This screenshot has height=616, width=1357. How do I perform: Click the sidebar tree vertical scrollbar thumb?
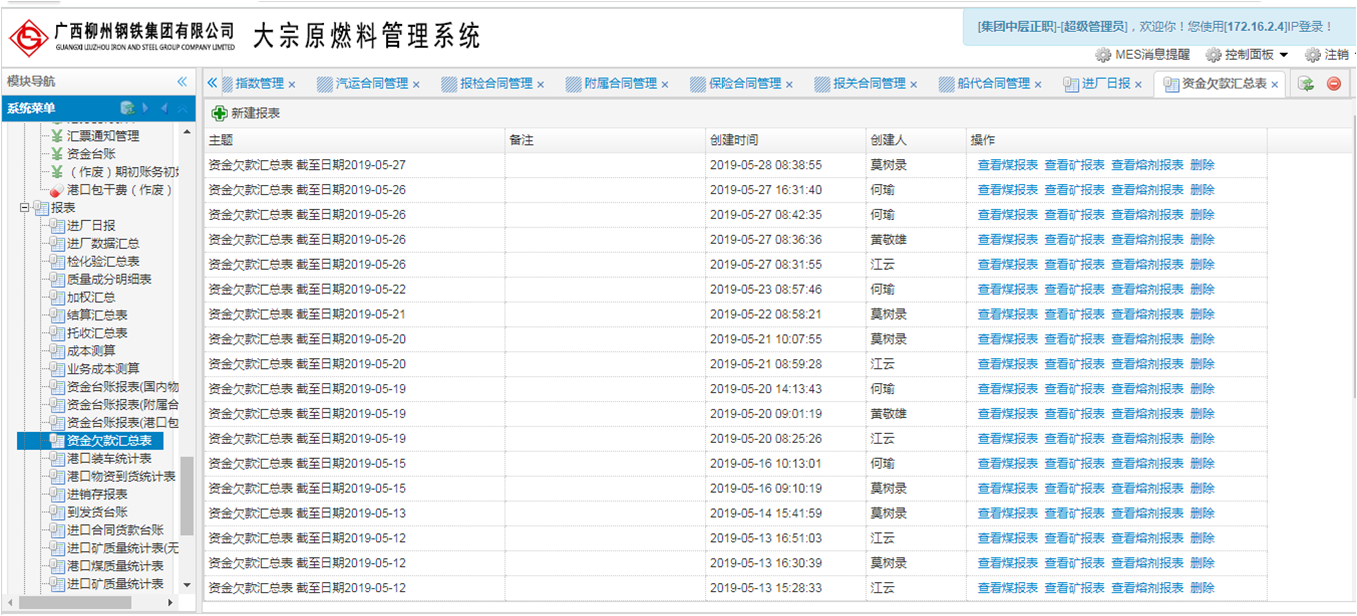(186, 497)
